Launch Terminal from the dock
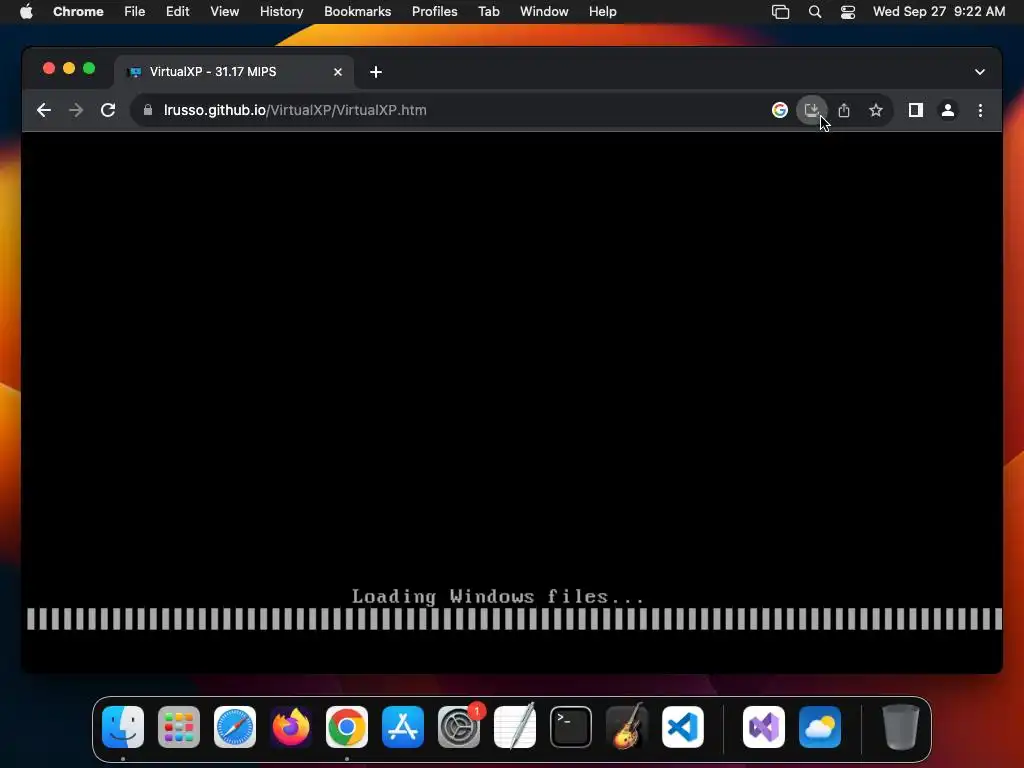1024x768 pixels. point(571,727)
